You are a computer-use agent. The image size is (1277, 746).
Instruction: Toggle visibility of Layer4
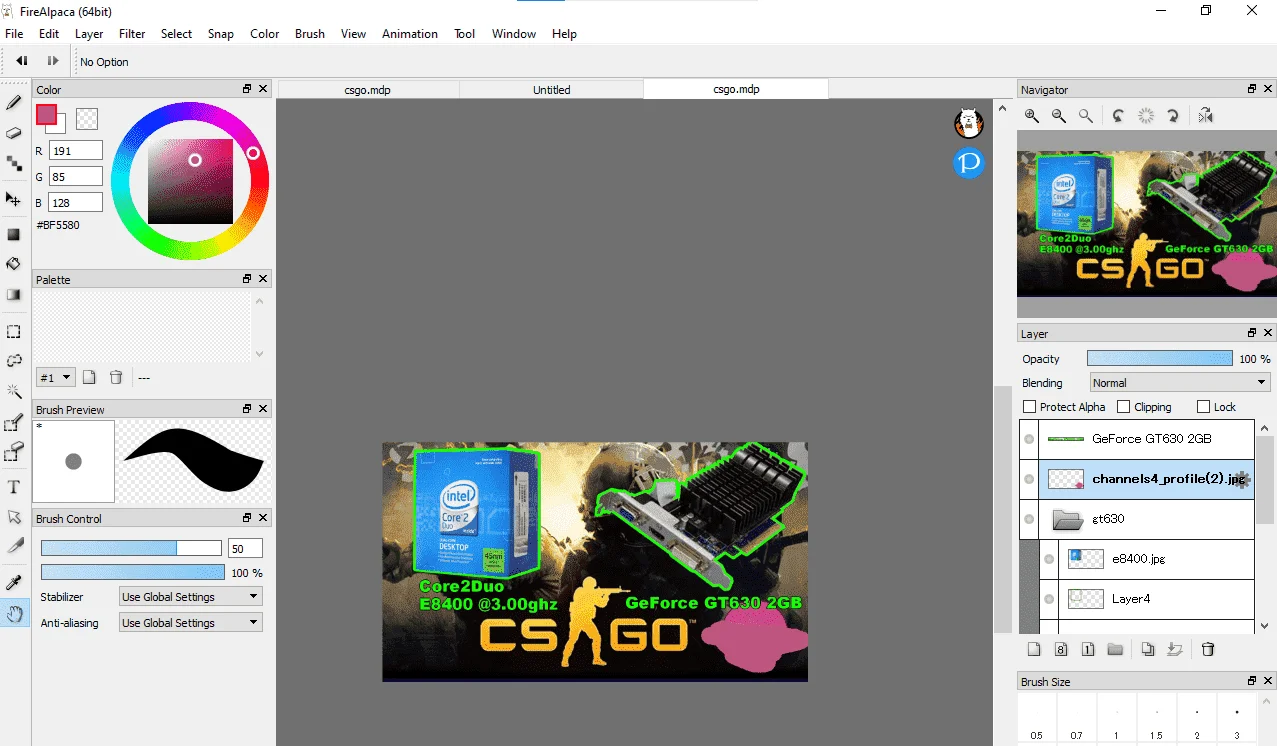tap(1049, 599)
